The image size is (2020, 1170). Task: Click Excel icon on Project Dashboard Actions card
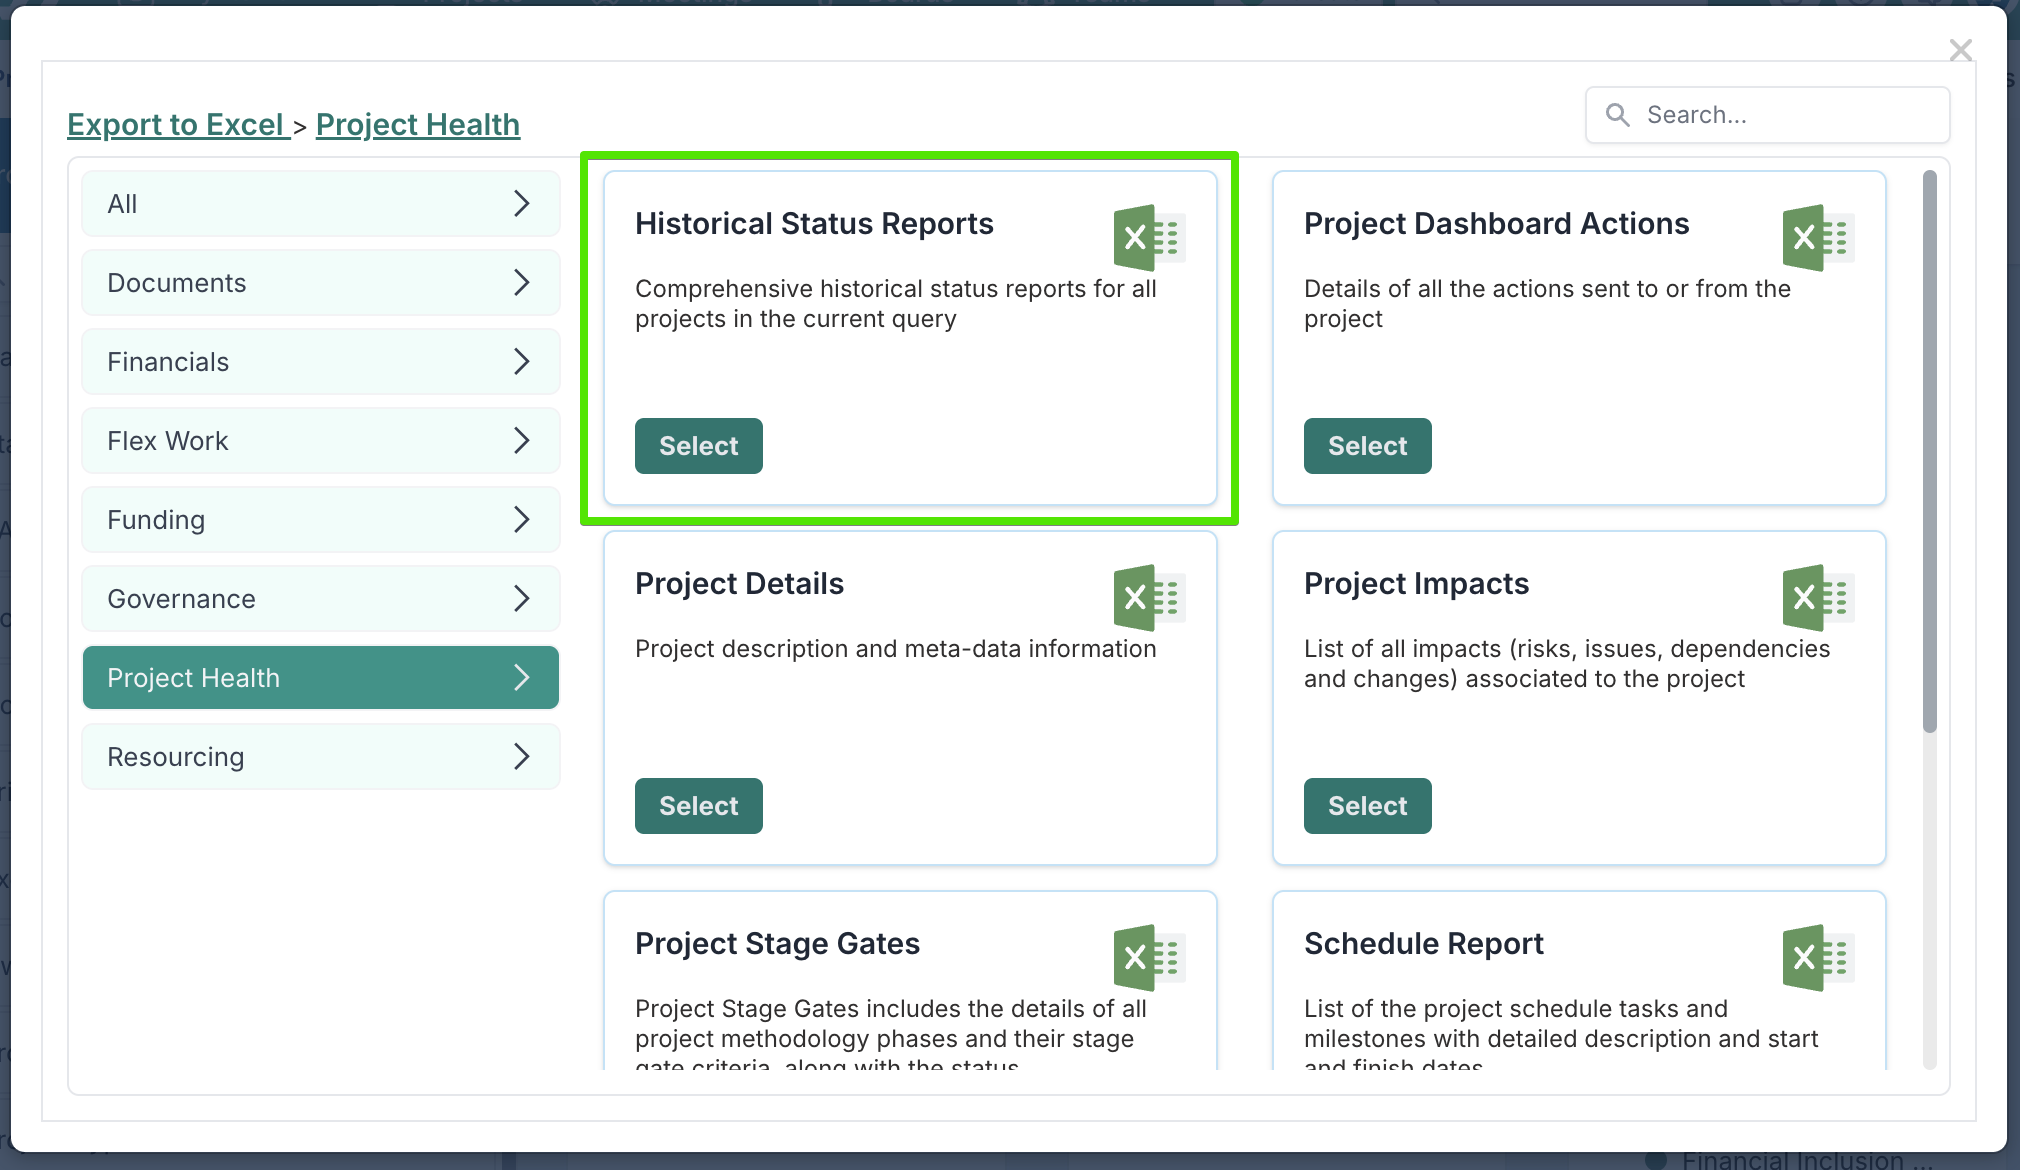click(1817, 238)
